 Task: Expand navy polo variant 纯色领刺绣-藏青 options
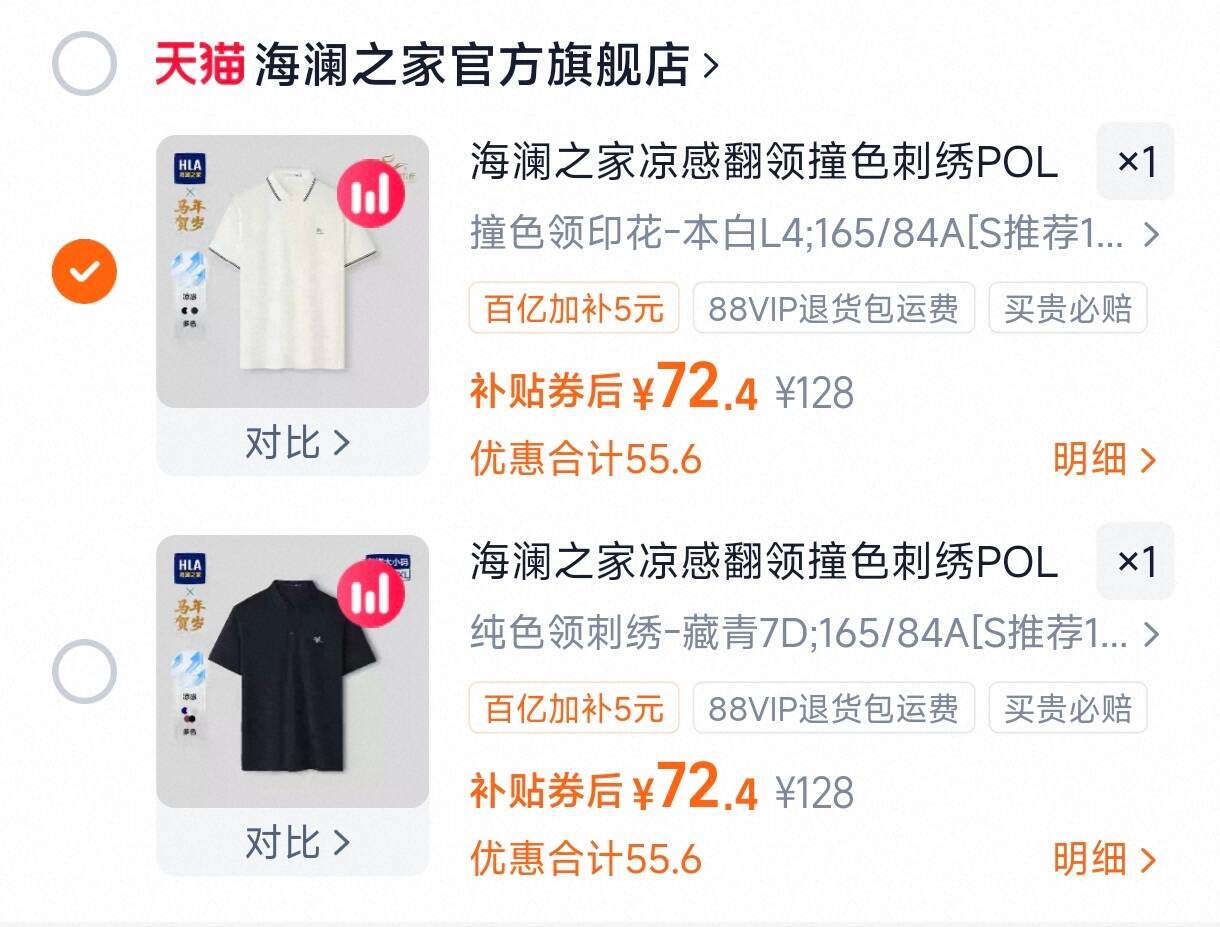pyautogui.click(x=814, y=634)
